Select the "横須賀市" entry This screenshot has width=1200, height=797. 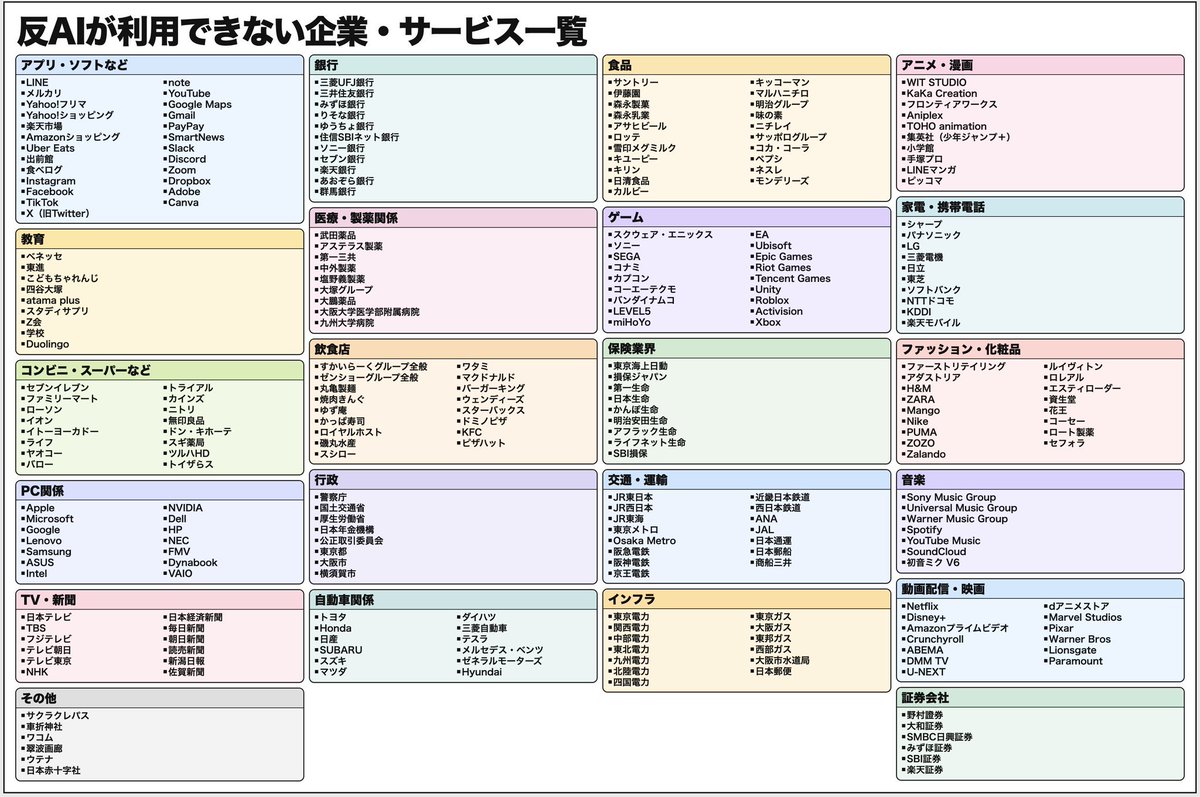click(x=337, y=574)
